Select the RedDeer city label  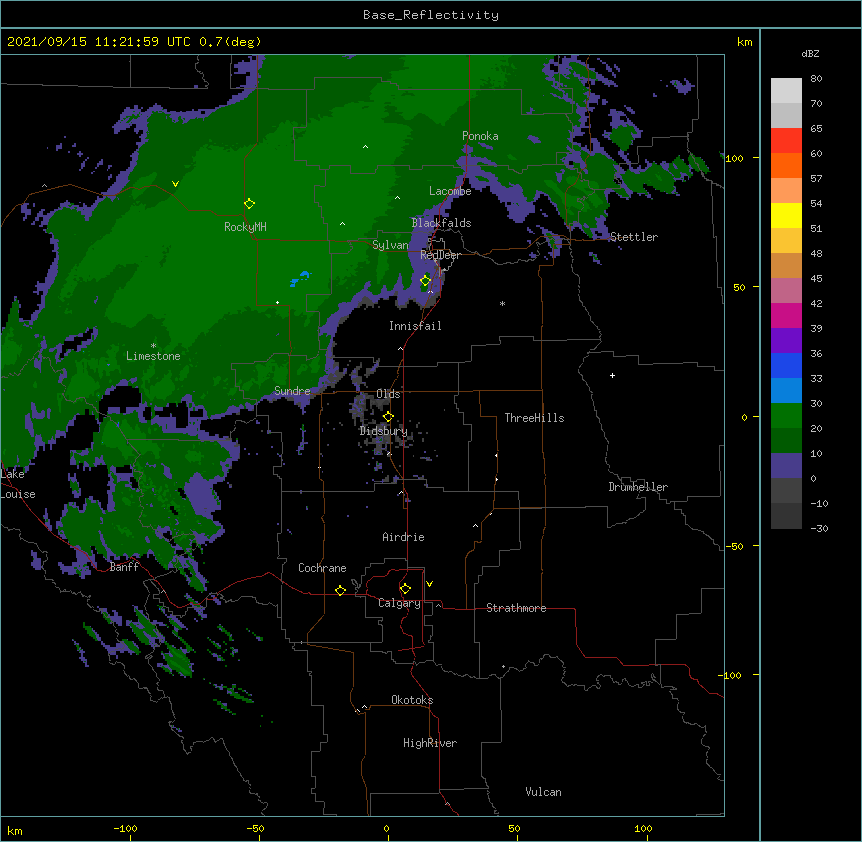pyautogui.click(x=440, y=255)
